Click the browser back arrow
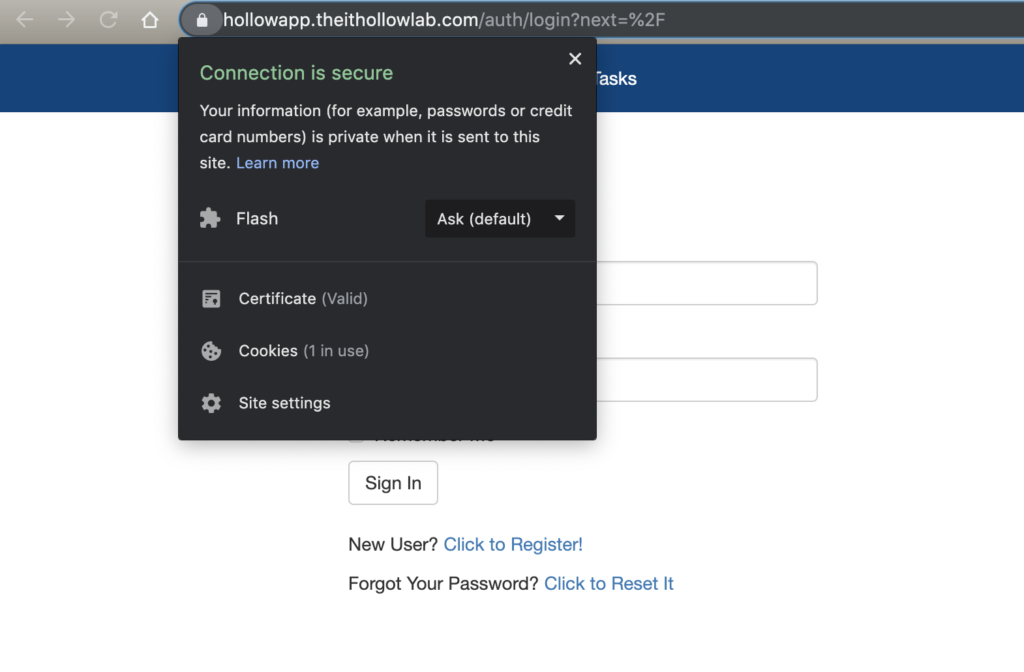The height and width of the screenshot is (672, 1024). click(x=25, y=19)
